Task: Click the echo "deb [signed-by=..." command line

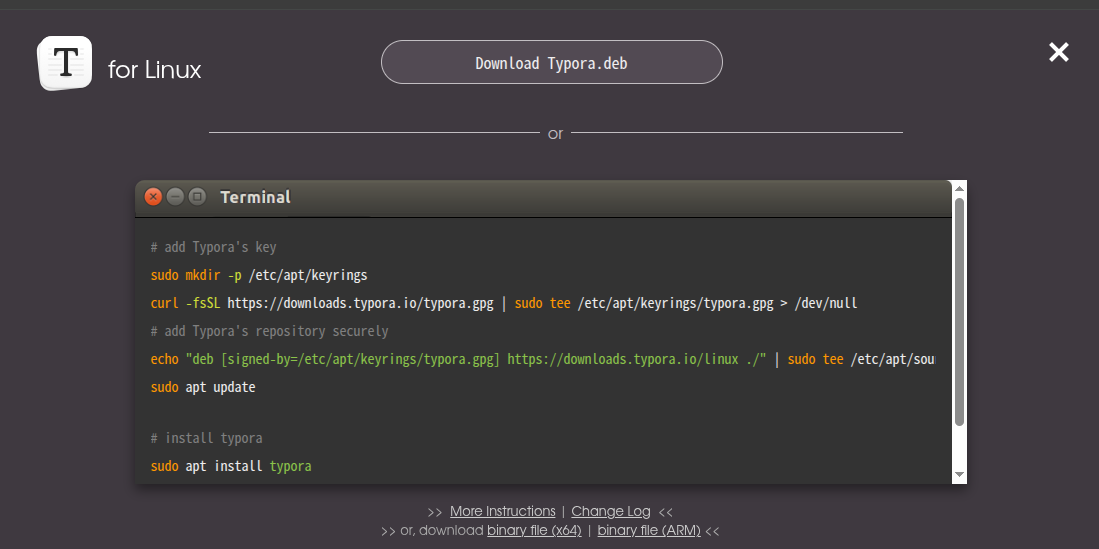Action: tap(542, 359)
